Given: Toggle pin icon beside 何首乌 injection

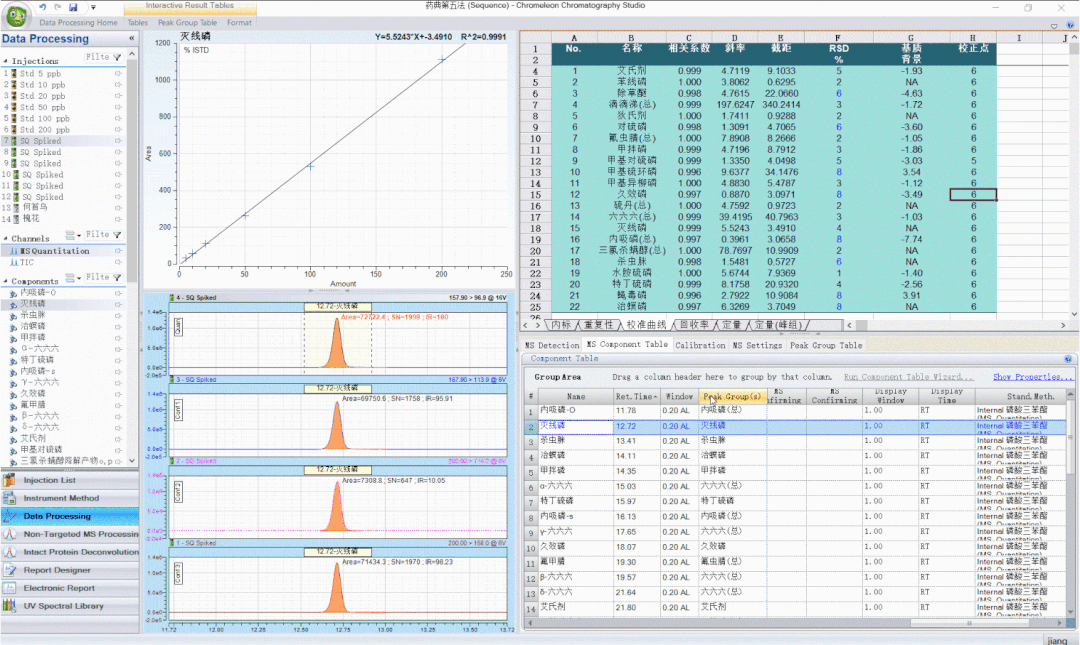Looking at the screenshot, I should click(x=119, y=207).
